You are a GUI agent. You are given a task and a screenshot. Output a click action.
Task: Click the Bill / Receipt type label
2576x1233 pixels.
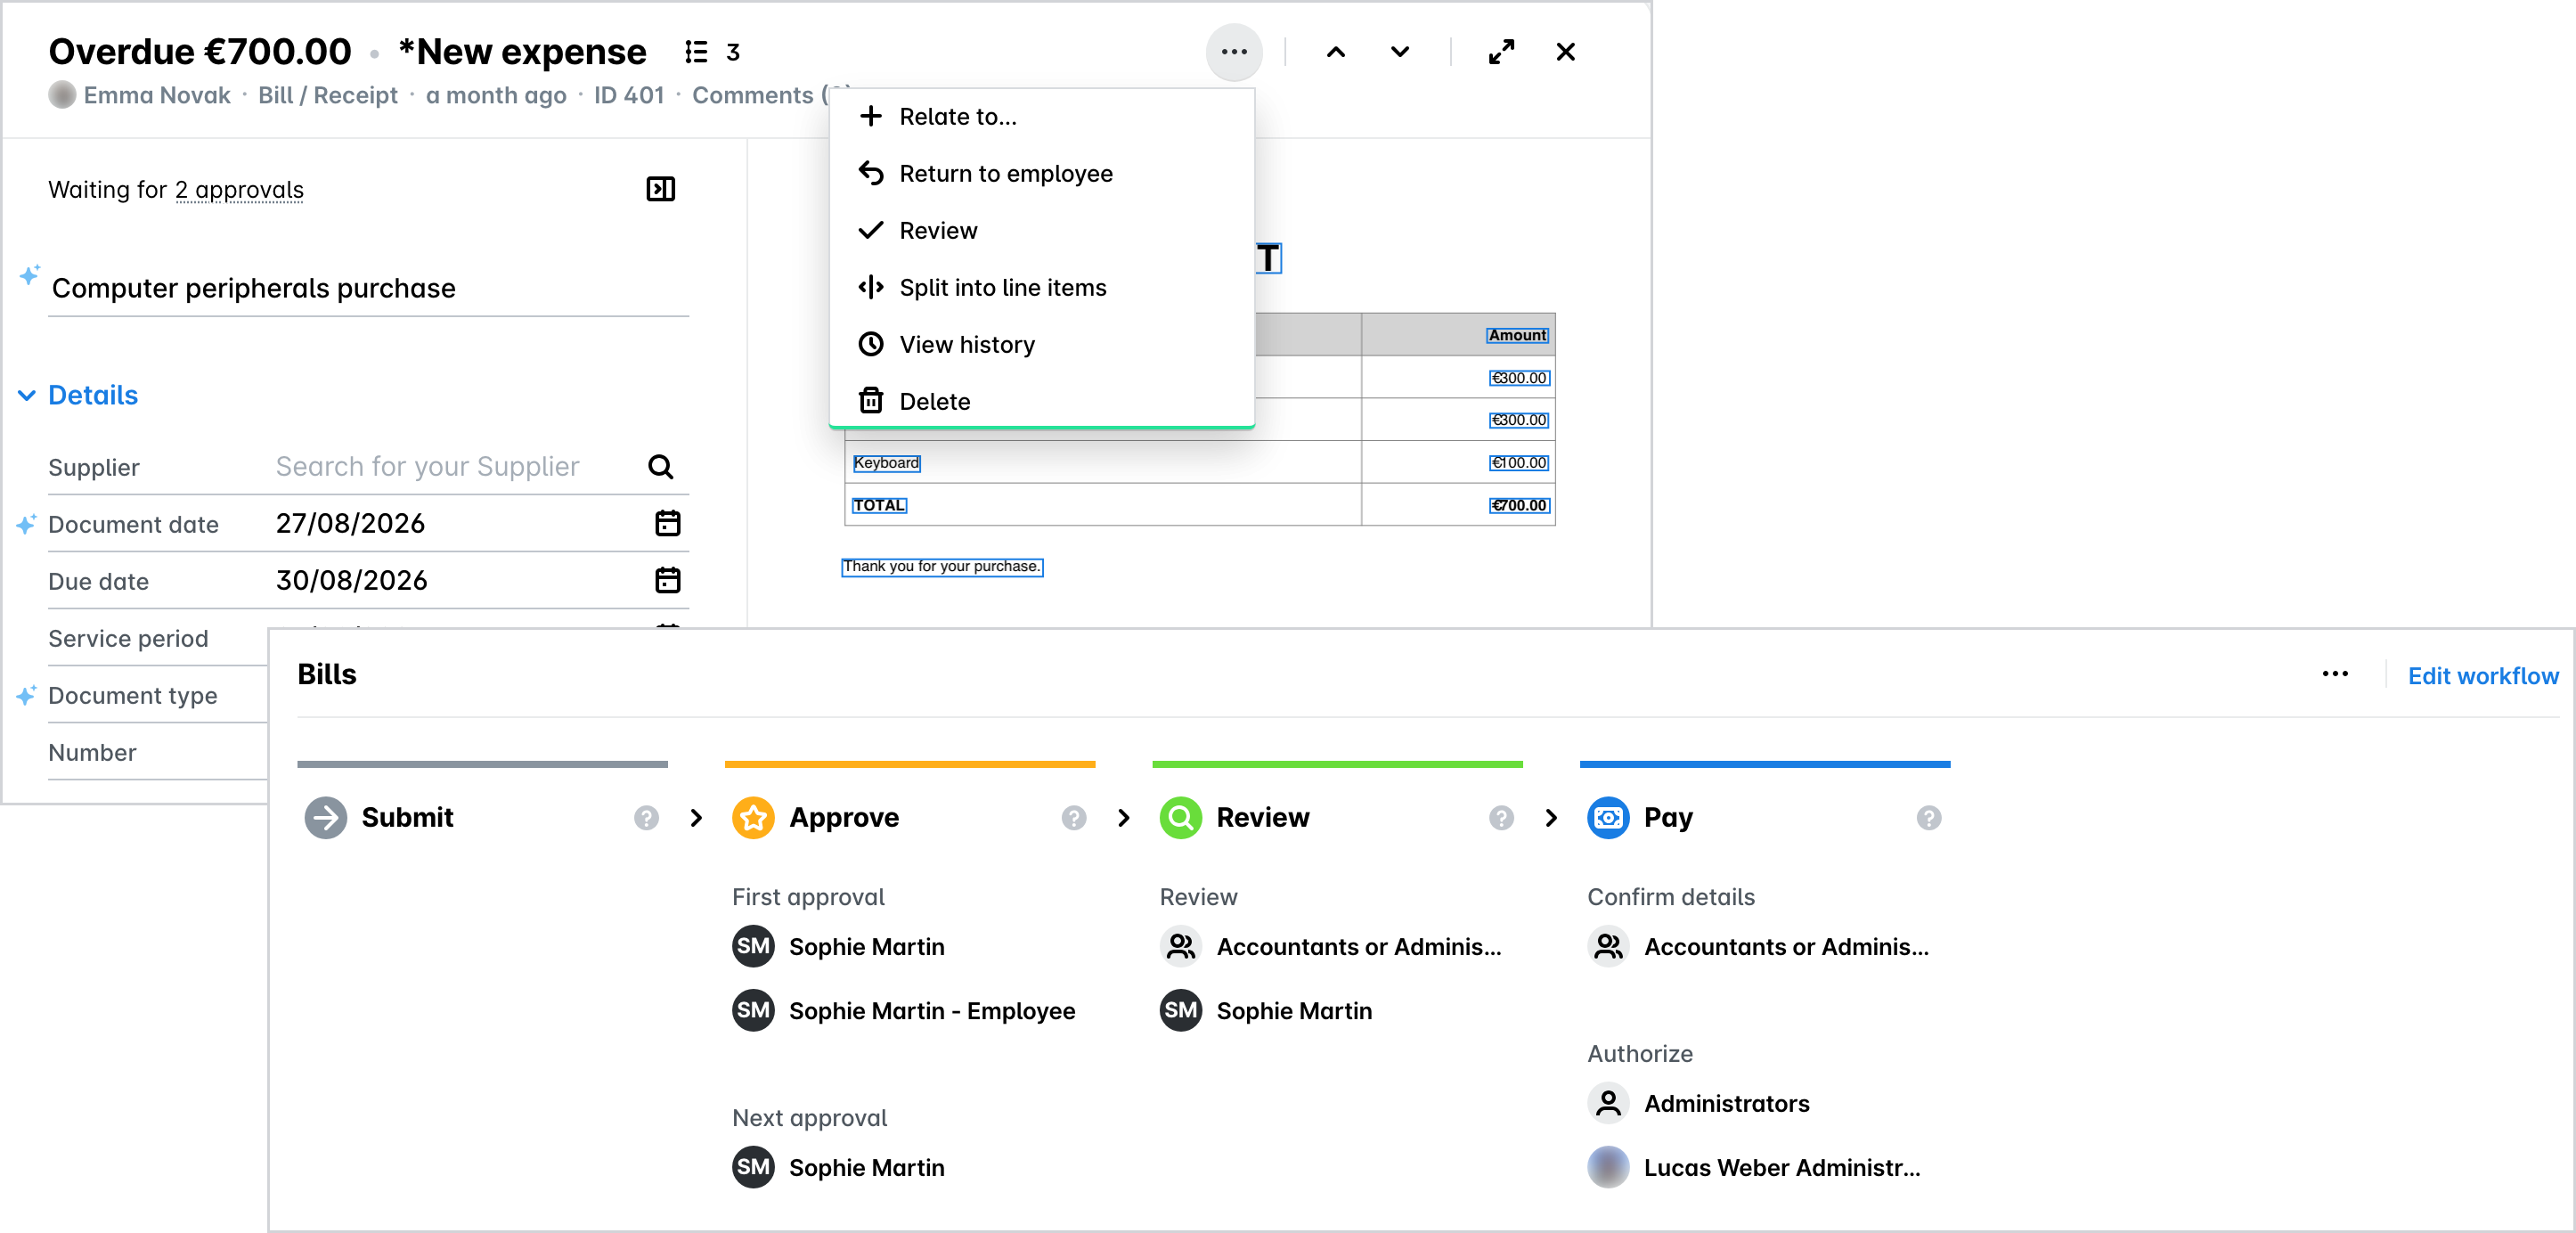tap(328, 95)
